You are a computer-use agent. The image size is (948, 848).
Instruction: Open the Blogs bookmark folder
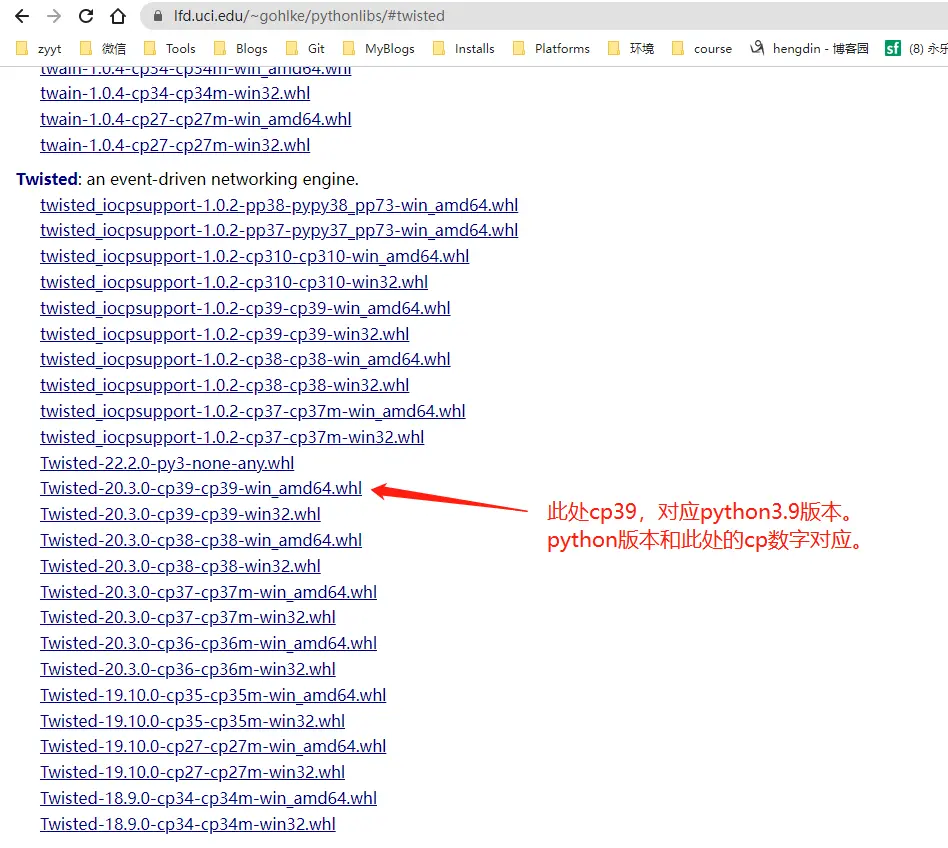(x=241, y=48)
